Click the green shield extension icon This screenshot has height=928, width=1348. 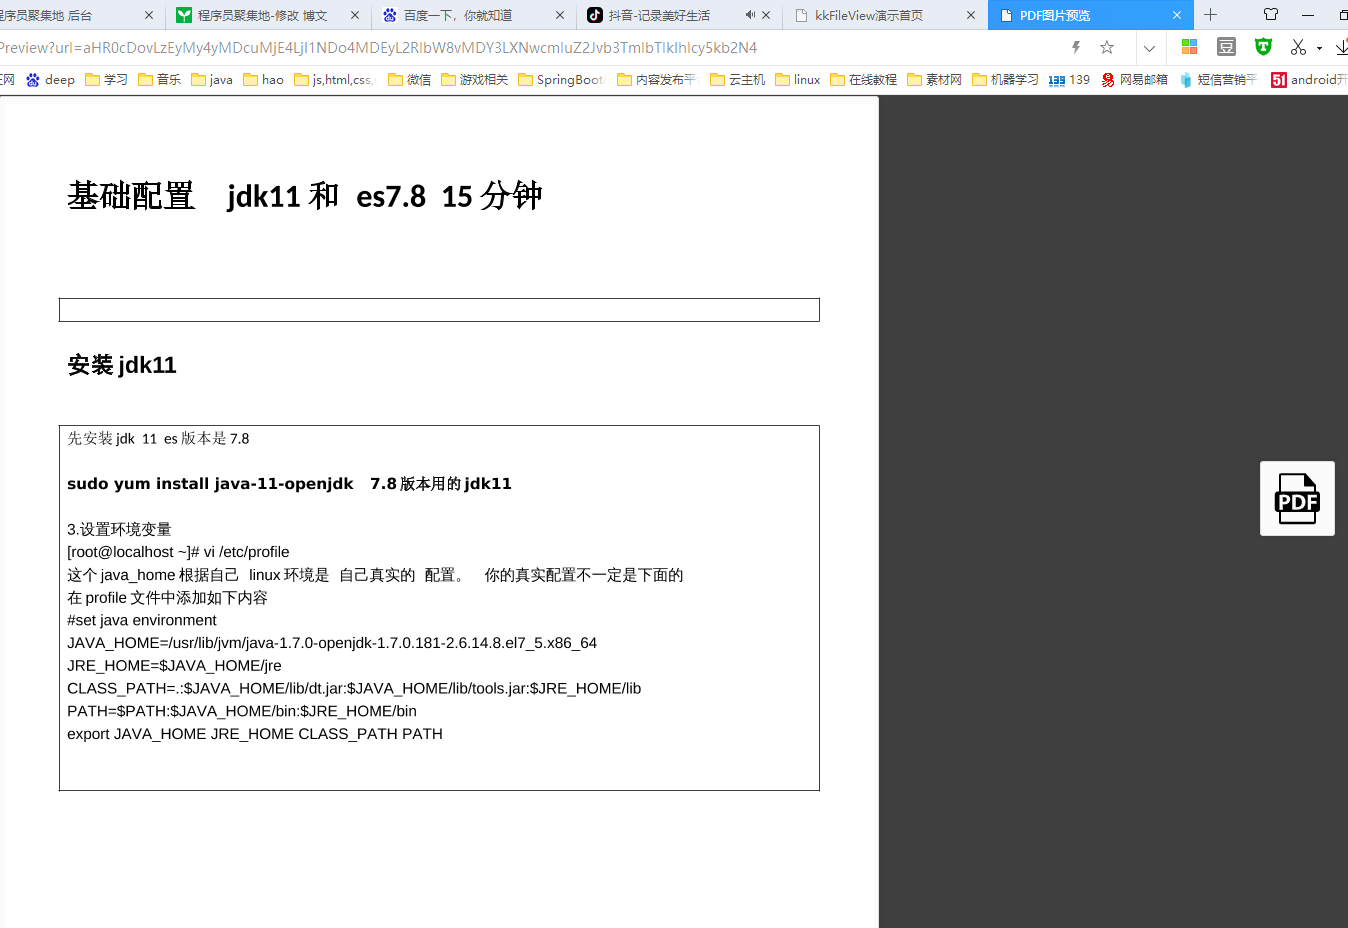pyautogui.click(x=1263, y=47)
